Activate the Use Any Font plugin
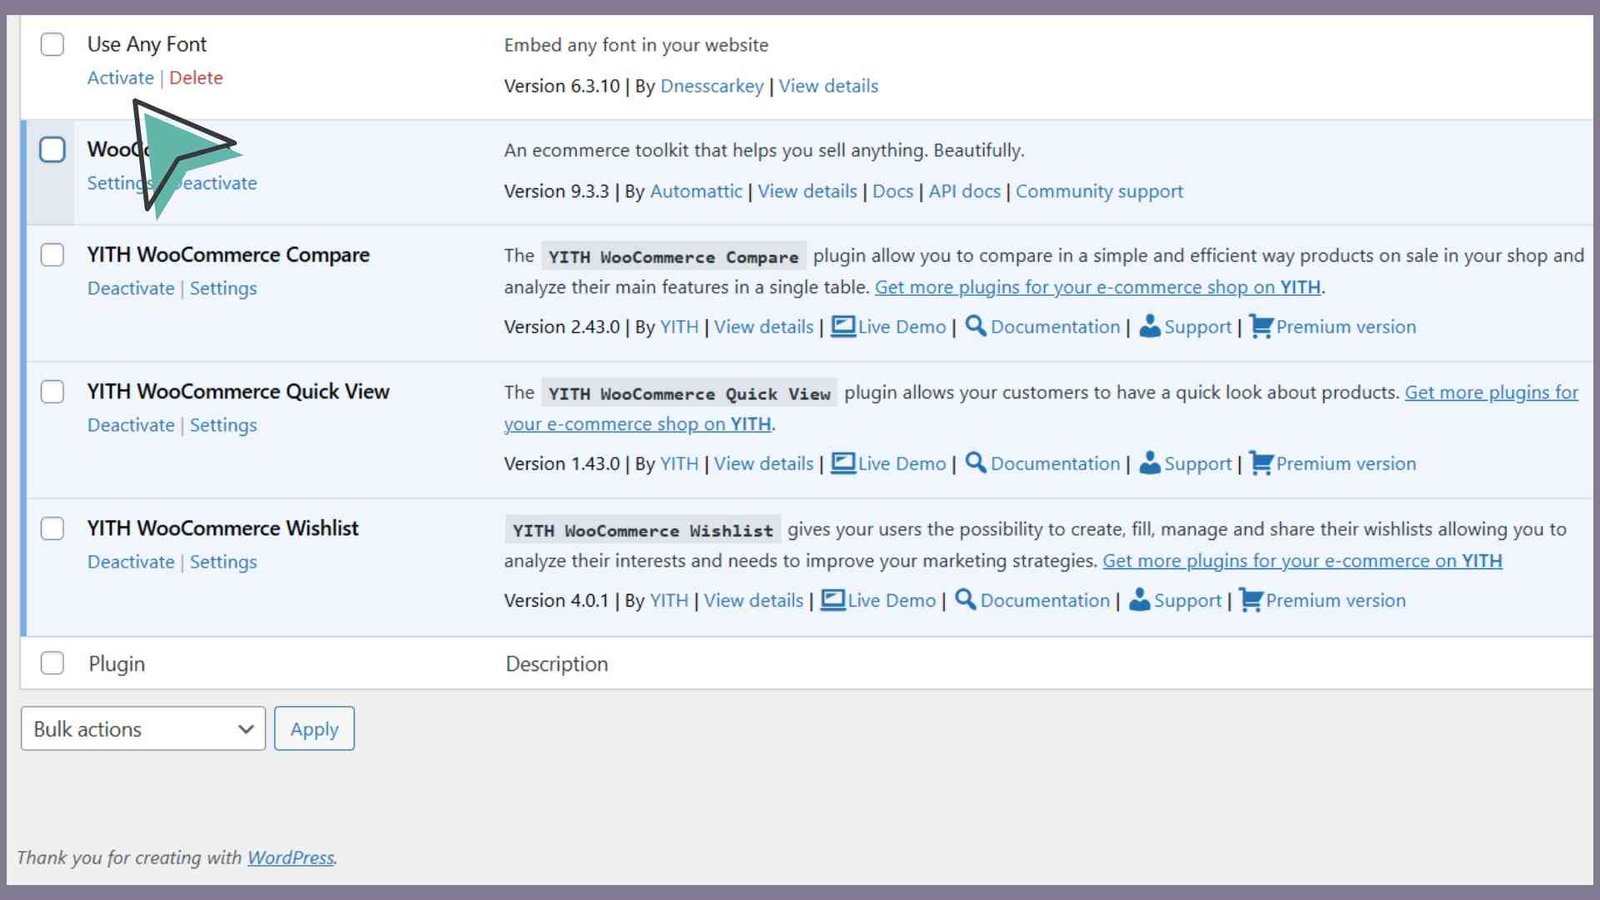This screenshot has height=900, width=1600. pos(120,78)
